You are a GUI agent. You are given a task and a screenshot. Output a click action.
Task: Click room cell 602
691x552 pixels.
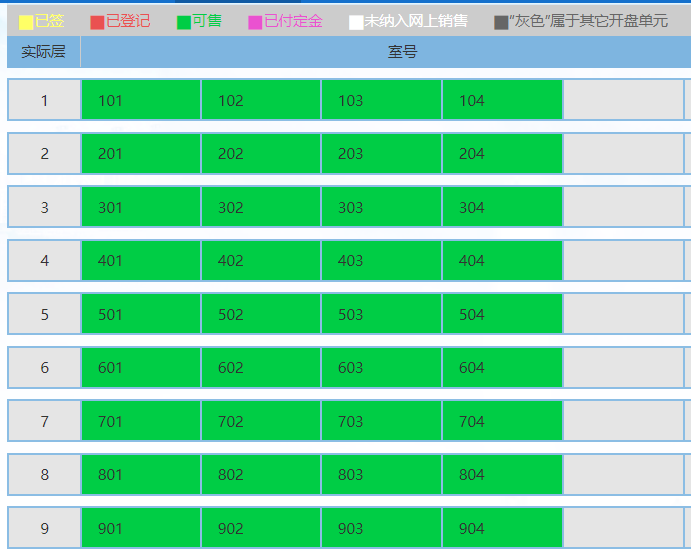coord(261,367)
